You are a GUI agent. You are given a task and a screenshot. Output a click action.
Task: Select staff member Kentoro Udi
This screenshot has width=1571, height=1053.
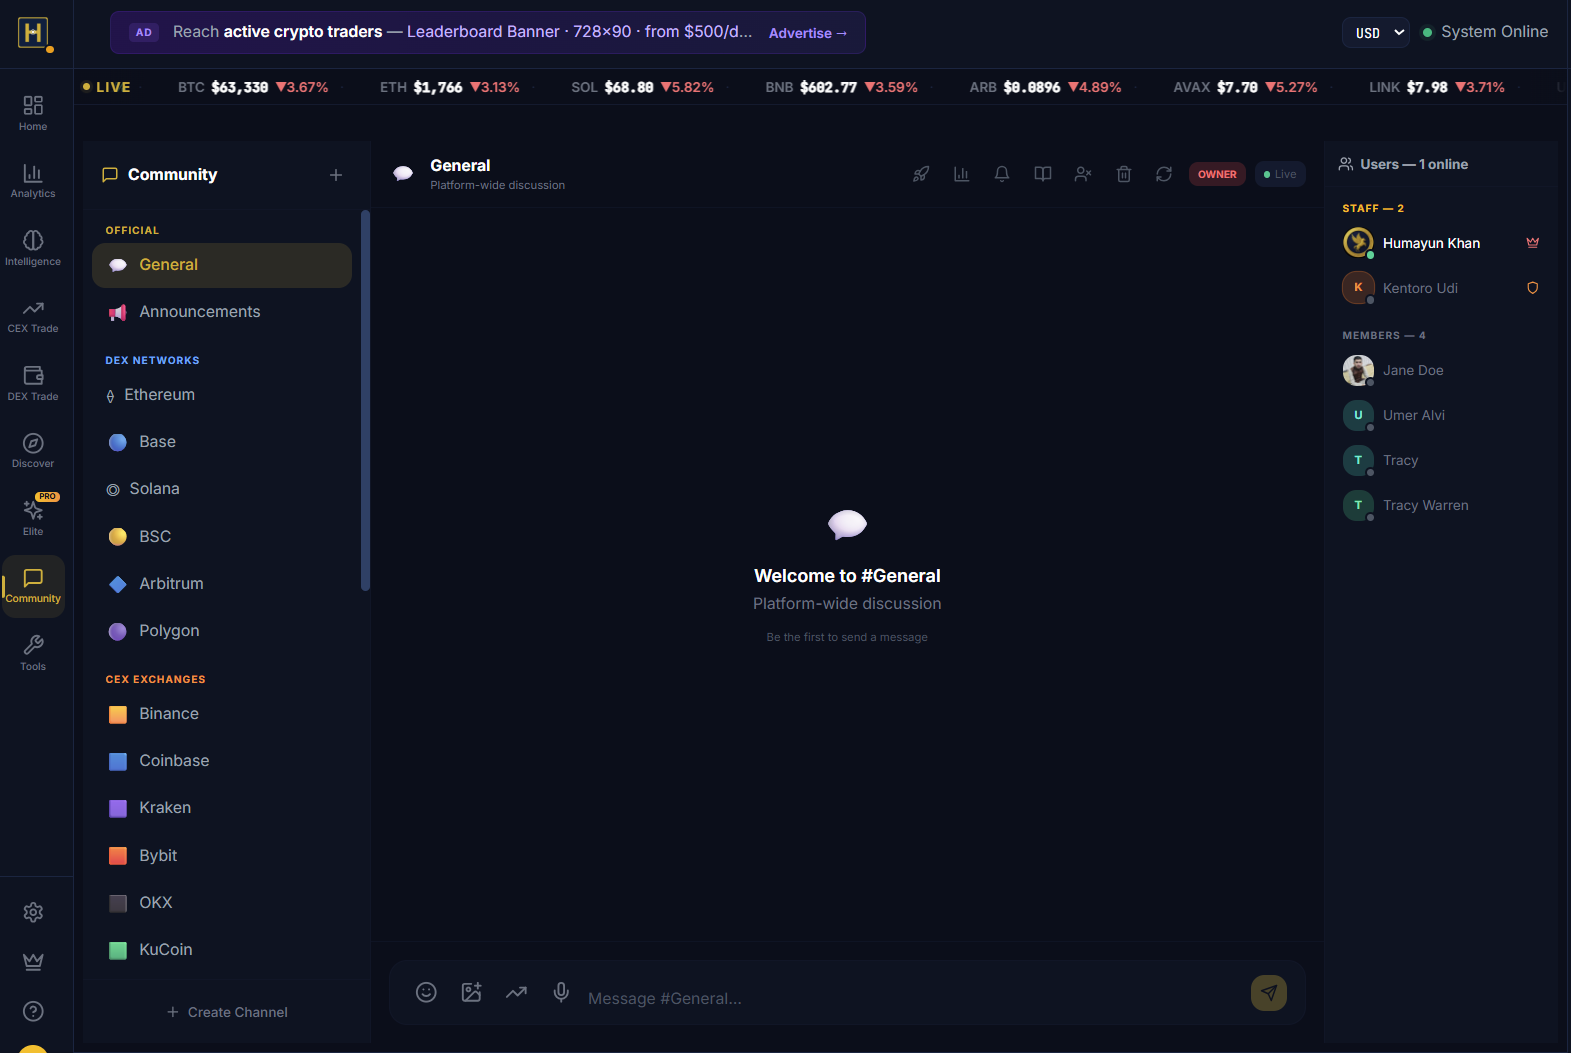(1441, 288)
